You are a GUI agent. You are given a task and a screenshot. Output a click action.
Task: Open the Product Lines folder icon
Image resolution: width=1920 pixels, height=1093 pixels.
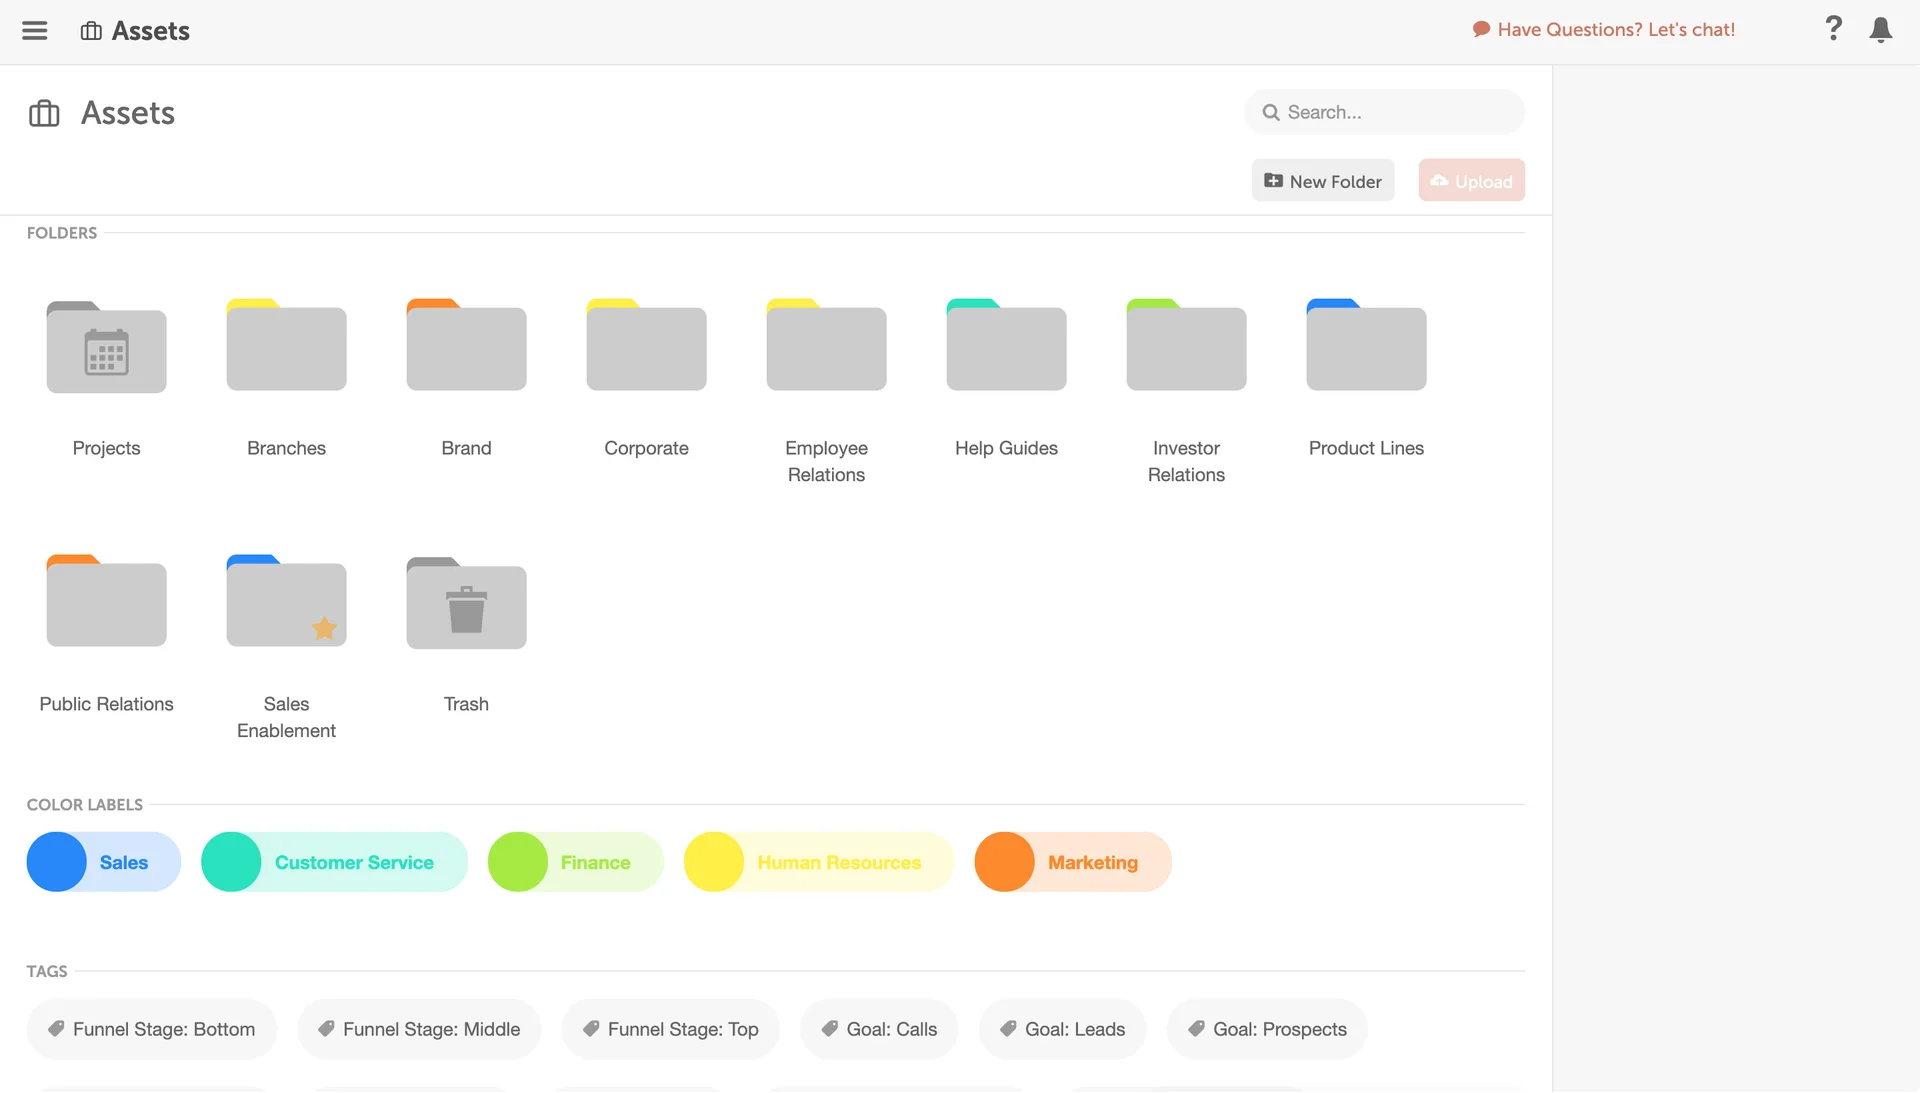(x=1366, y=345)
